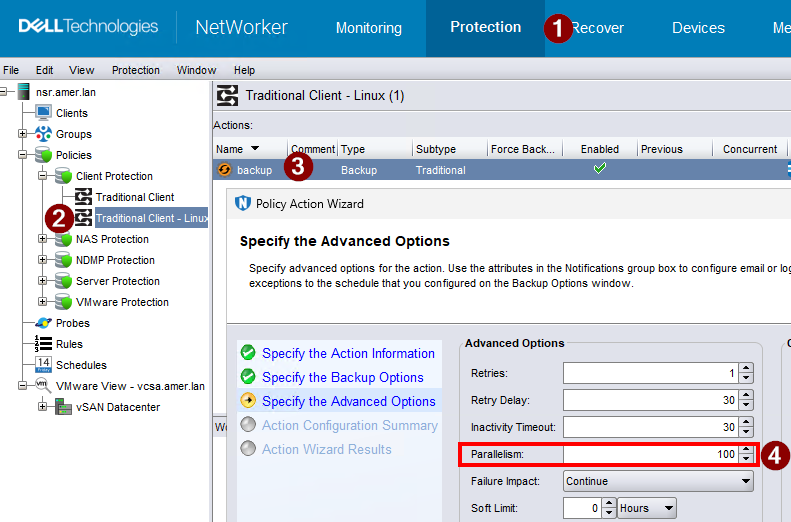Expand the VMware Protection policy node

42,302
